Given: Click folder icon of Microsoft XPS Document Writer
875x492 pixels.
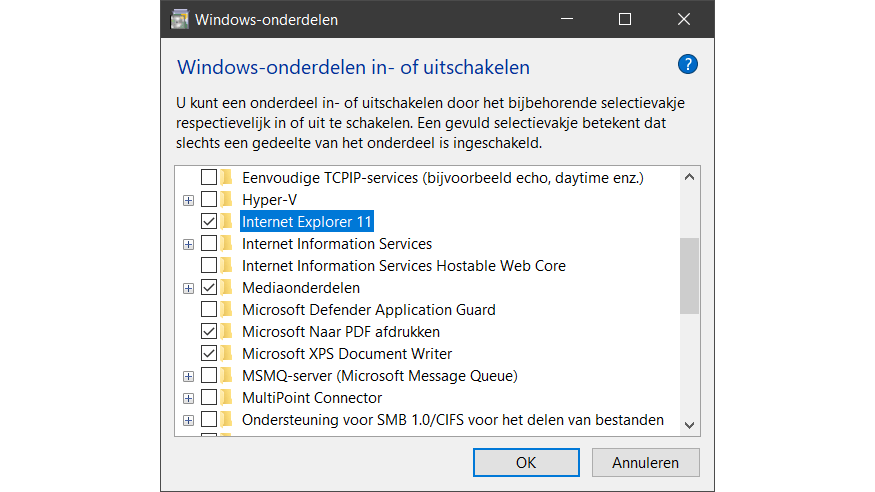Looking at the screenshot, I should 227,353.
